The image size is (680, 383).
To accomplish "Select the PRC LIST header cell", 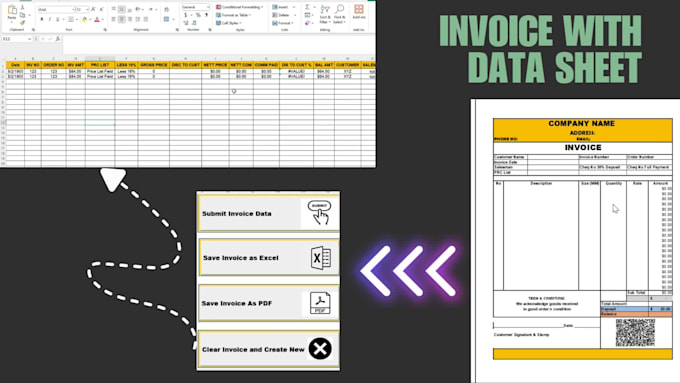I will pos(100,65).
